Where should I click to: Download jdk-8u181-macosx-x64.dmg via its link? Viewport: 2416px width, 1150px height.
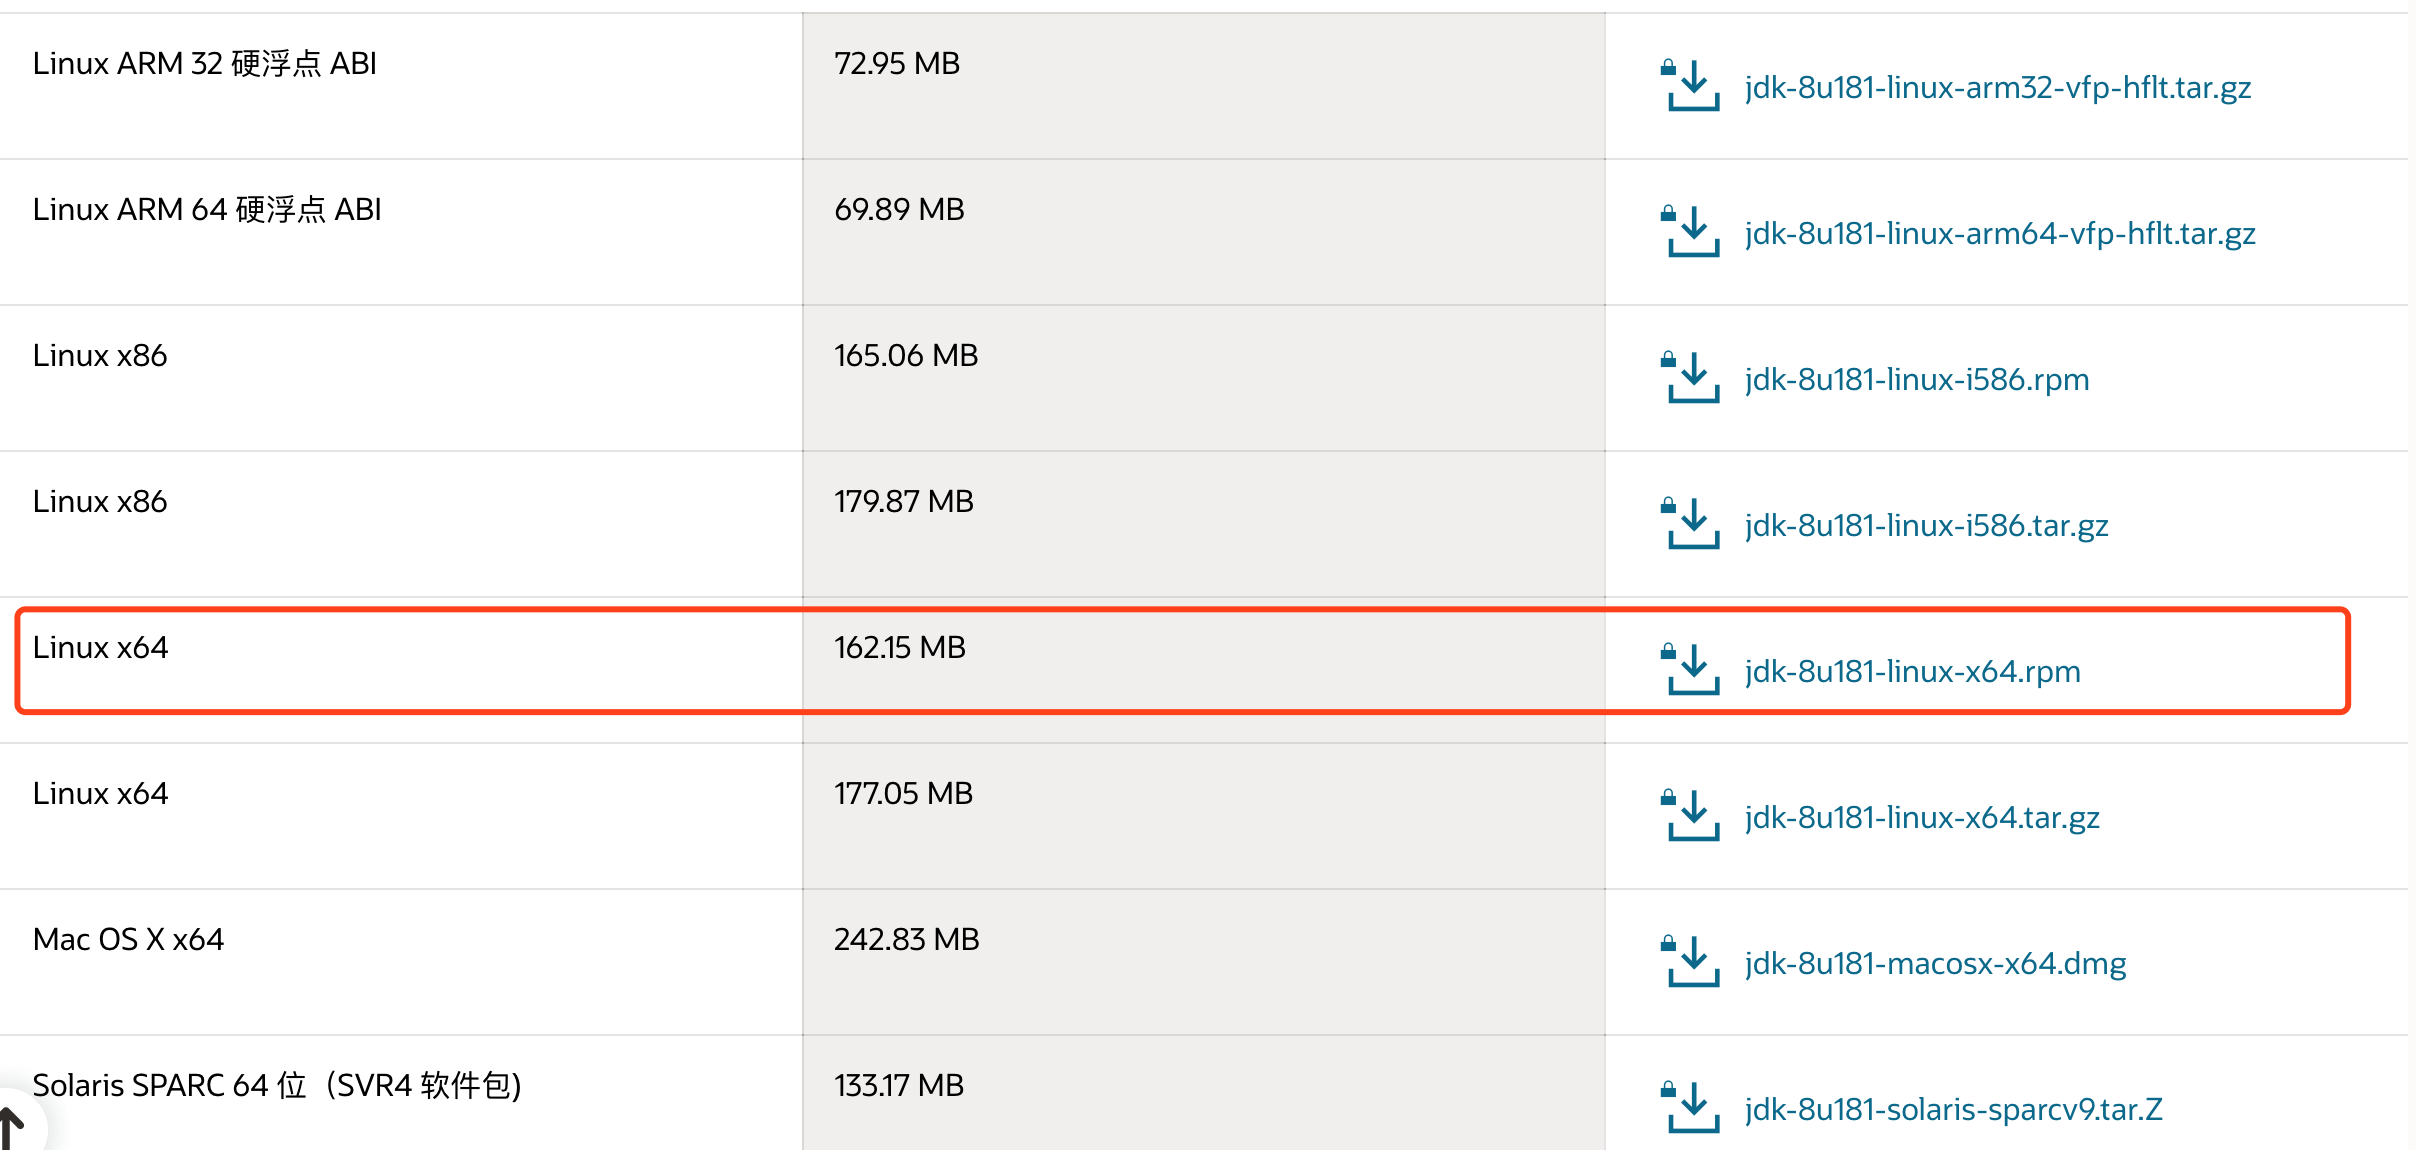(x=1935, y=963)
